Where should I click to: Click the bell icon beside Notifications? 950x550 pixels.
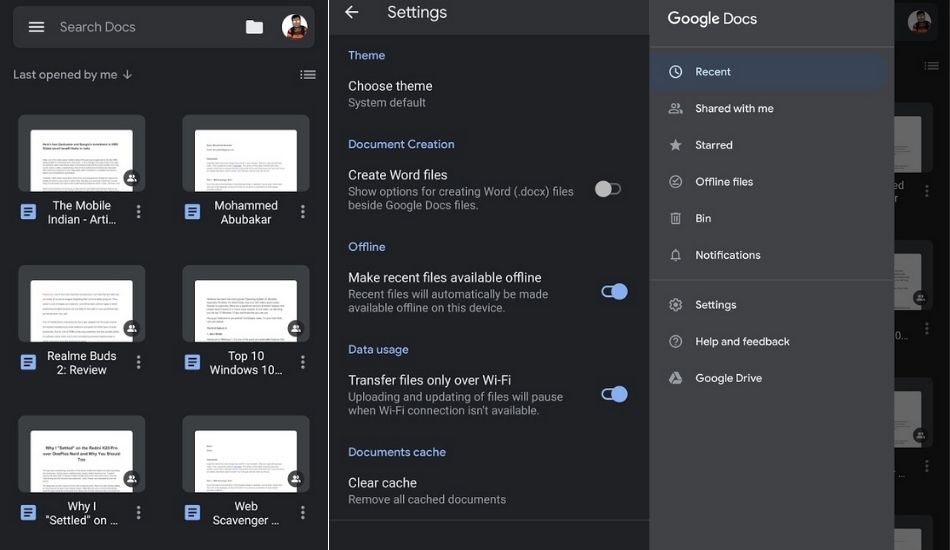[676, 255]
